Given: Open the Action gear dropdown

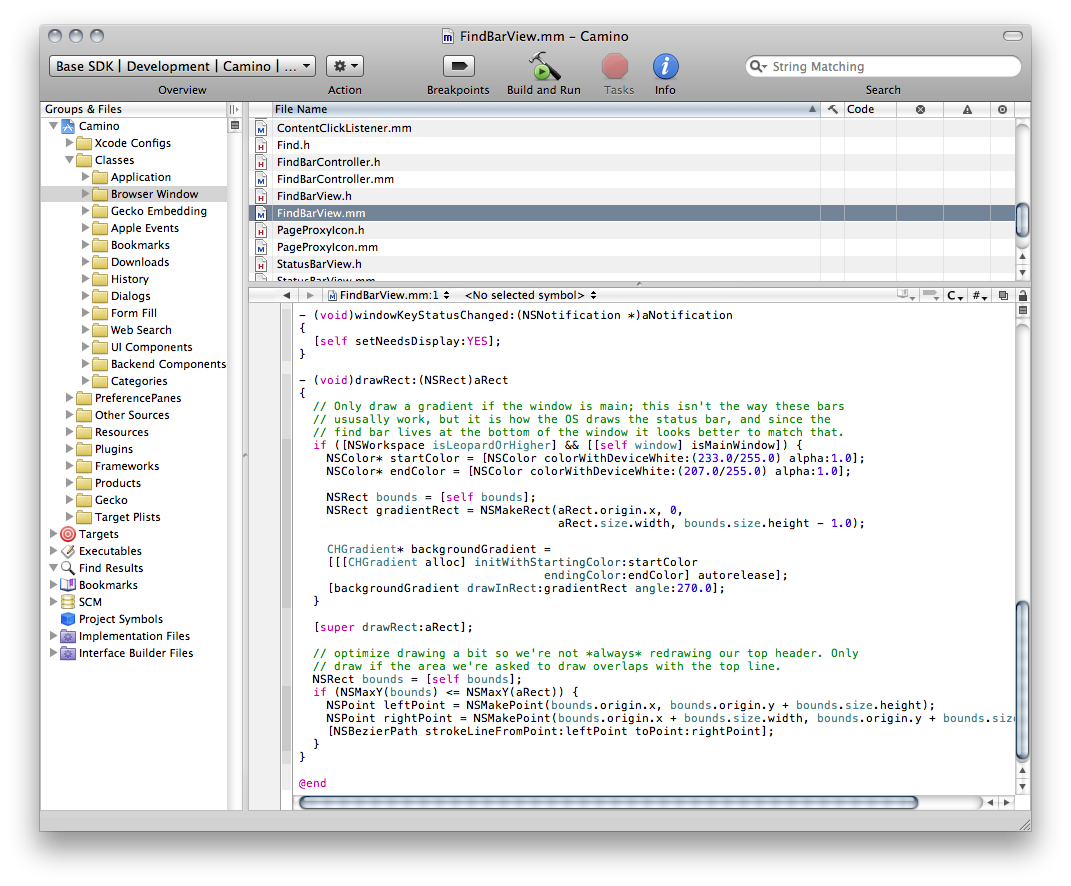Looking at the screenshot, I should point(344,66).
